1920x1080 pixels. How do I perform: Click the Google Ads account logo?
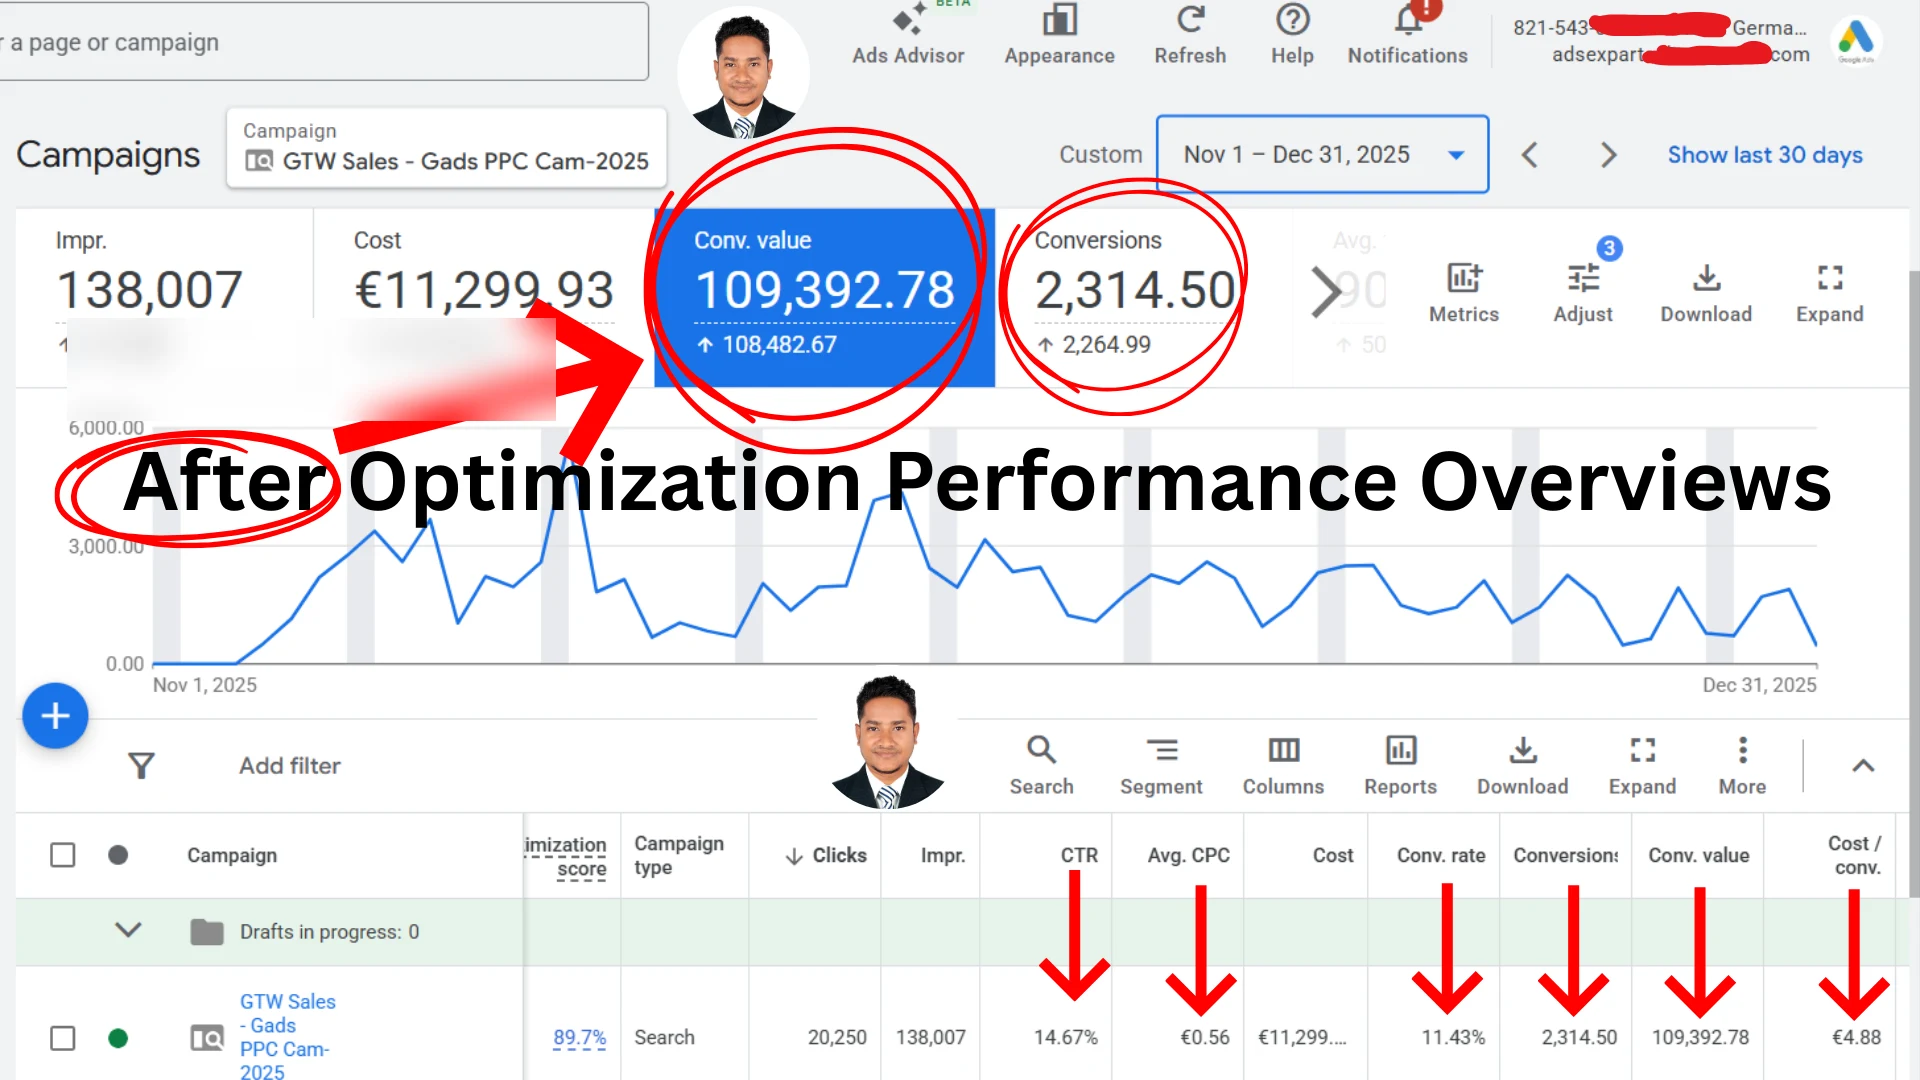pyautogui.click(x=1856, y=40)
